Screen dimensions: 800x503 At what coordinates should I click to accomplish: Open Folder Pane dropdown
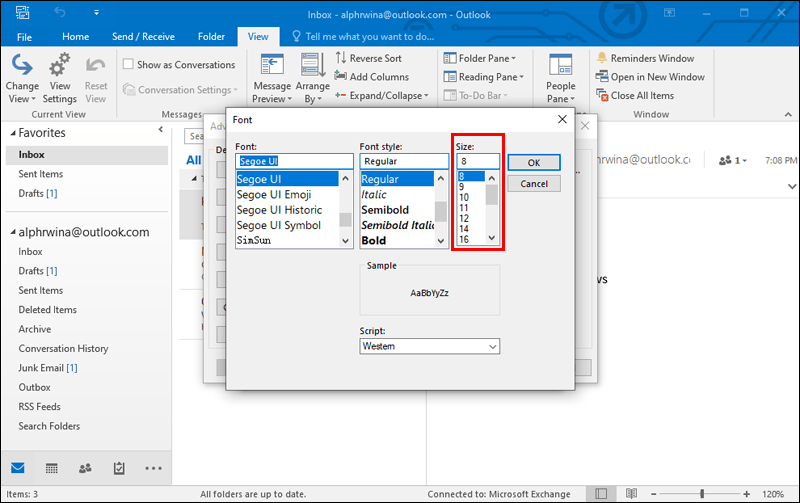pyautogui.click(x=480, y=58)
